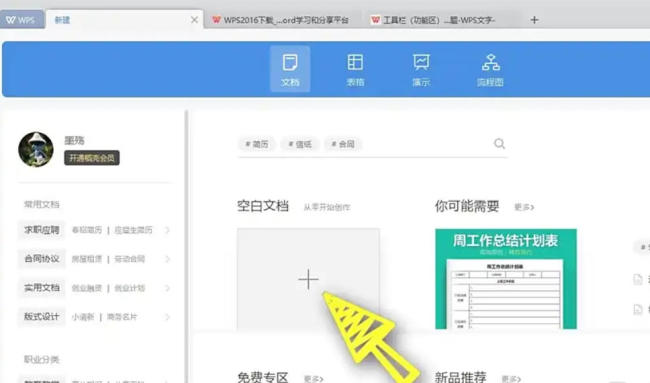Viewport: 650px width, 383px height.
Task: Open the WPS home button
Action: [x=21, y=20]
